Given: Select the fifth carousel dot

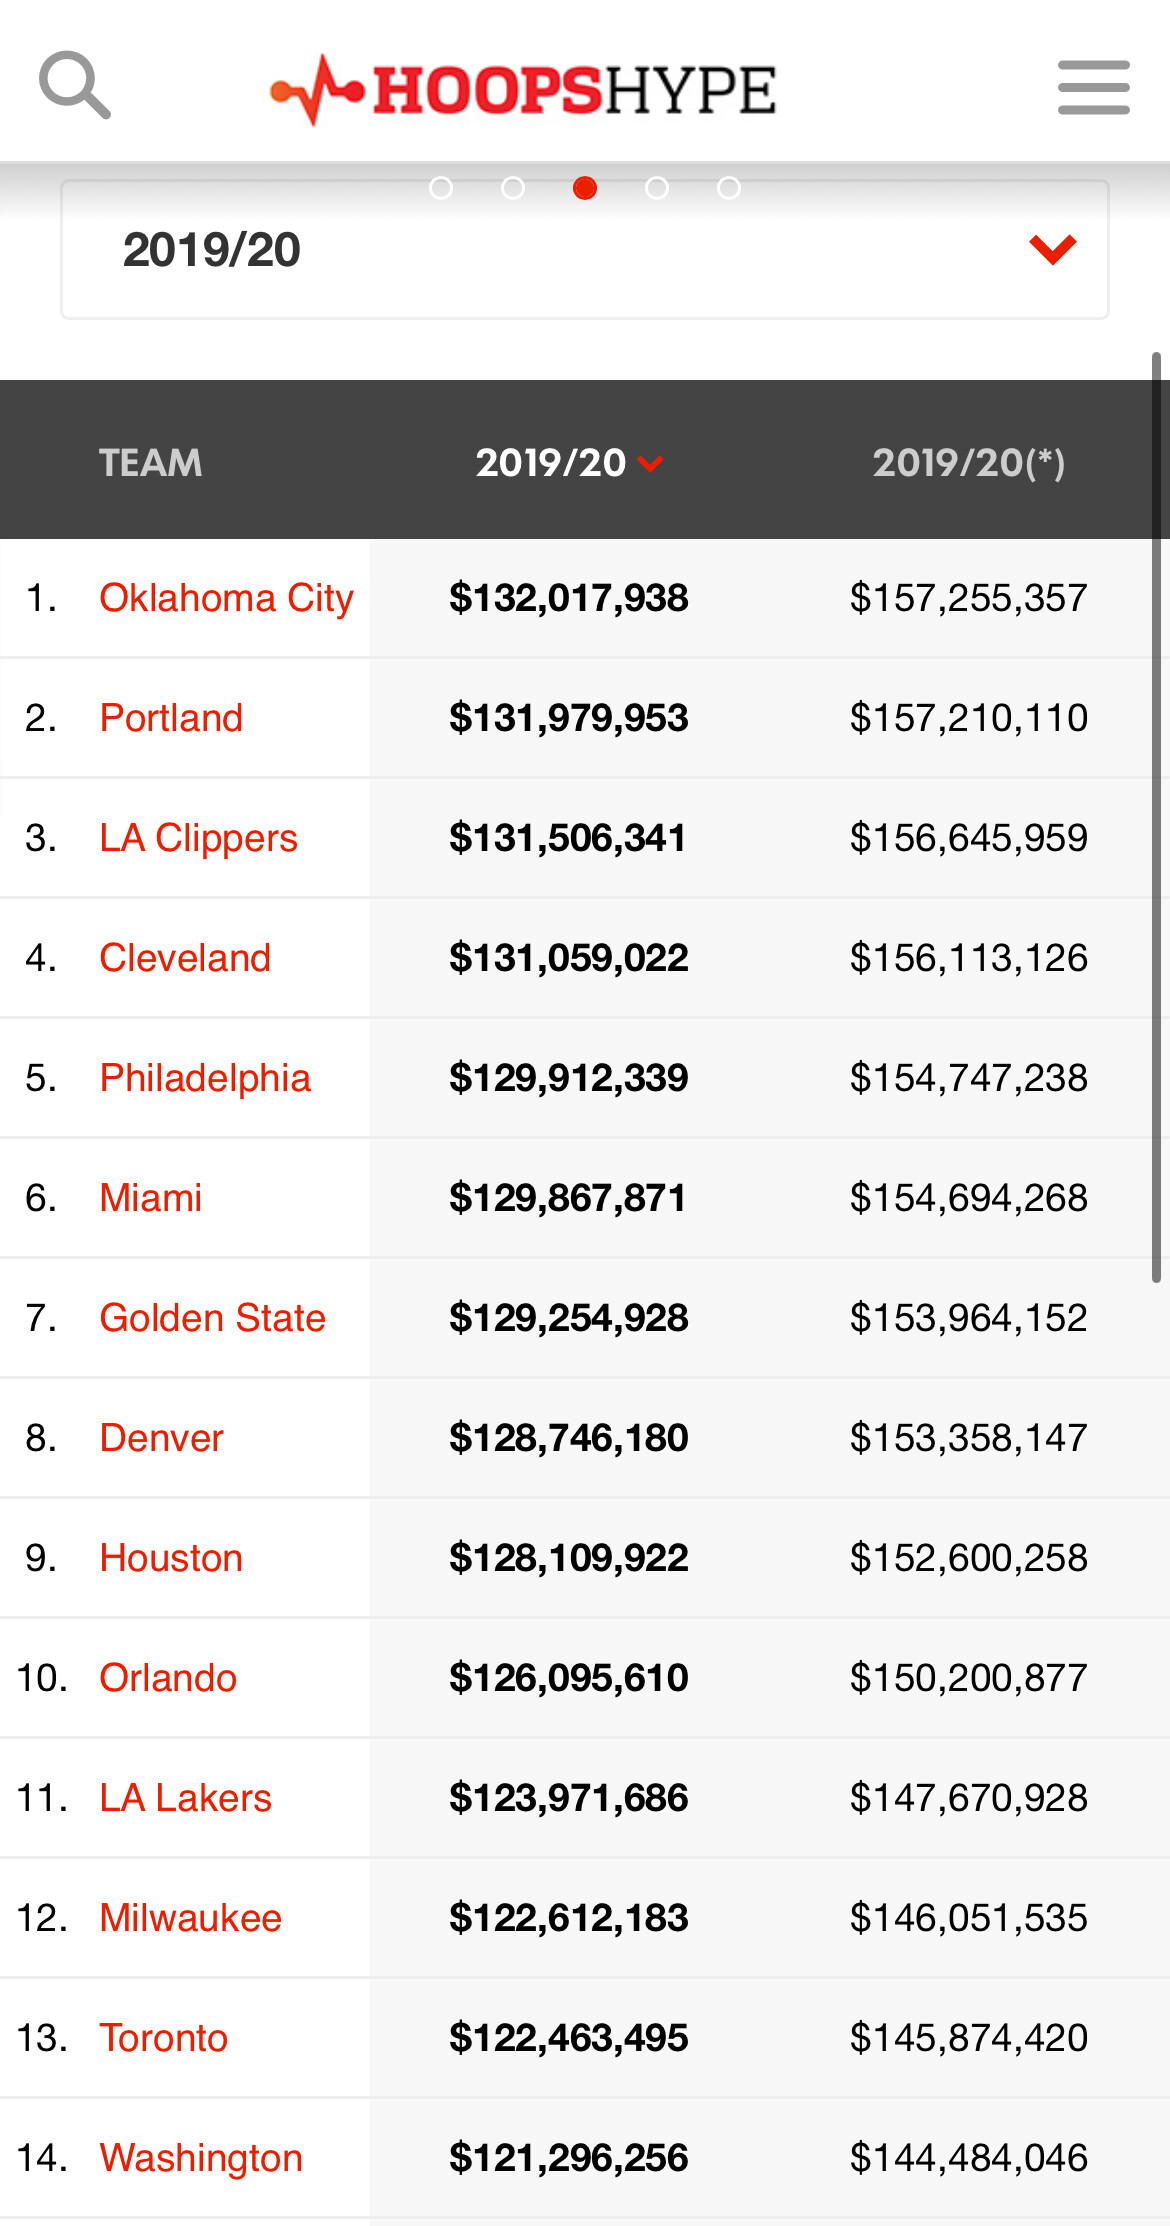Looking at the screenshot, I should click(x=729, y=188).
